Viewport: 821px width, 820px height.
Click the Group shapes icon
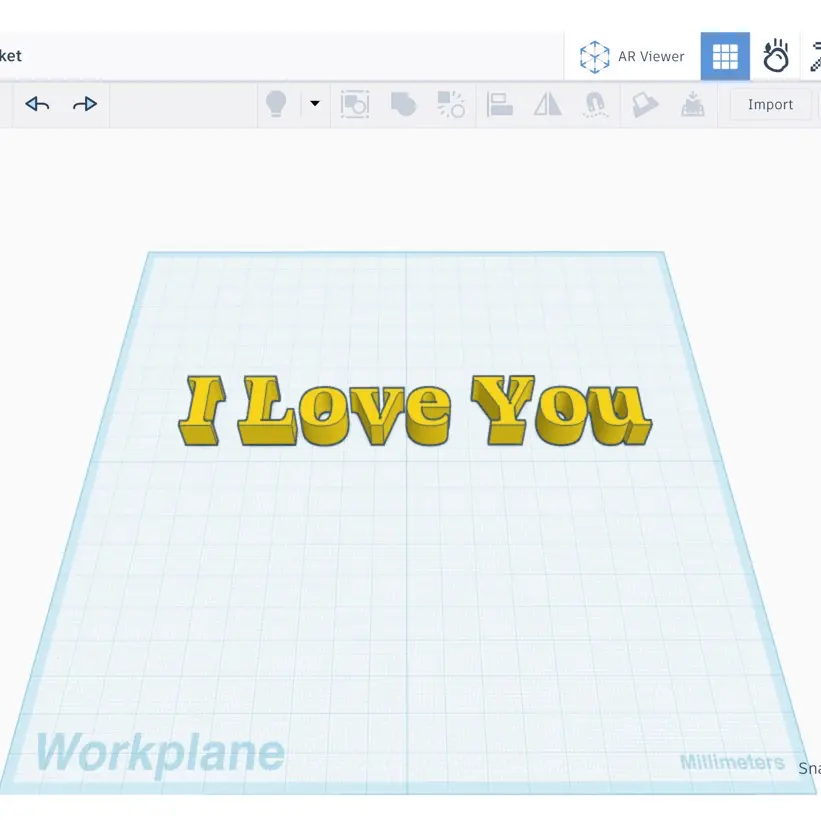click(403, 104)
